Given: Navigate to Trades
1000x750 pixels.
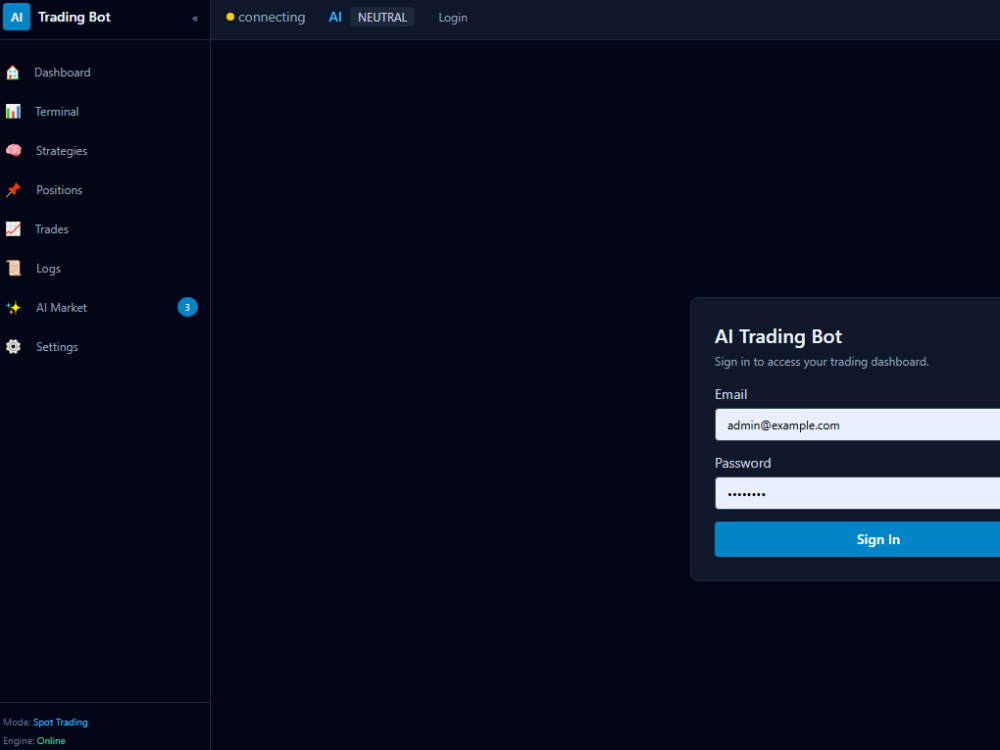Looking at the screenshot, I should (51, 229).
